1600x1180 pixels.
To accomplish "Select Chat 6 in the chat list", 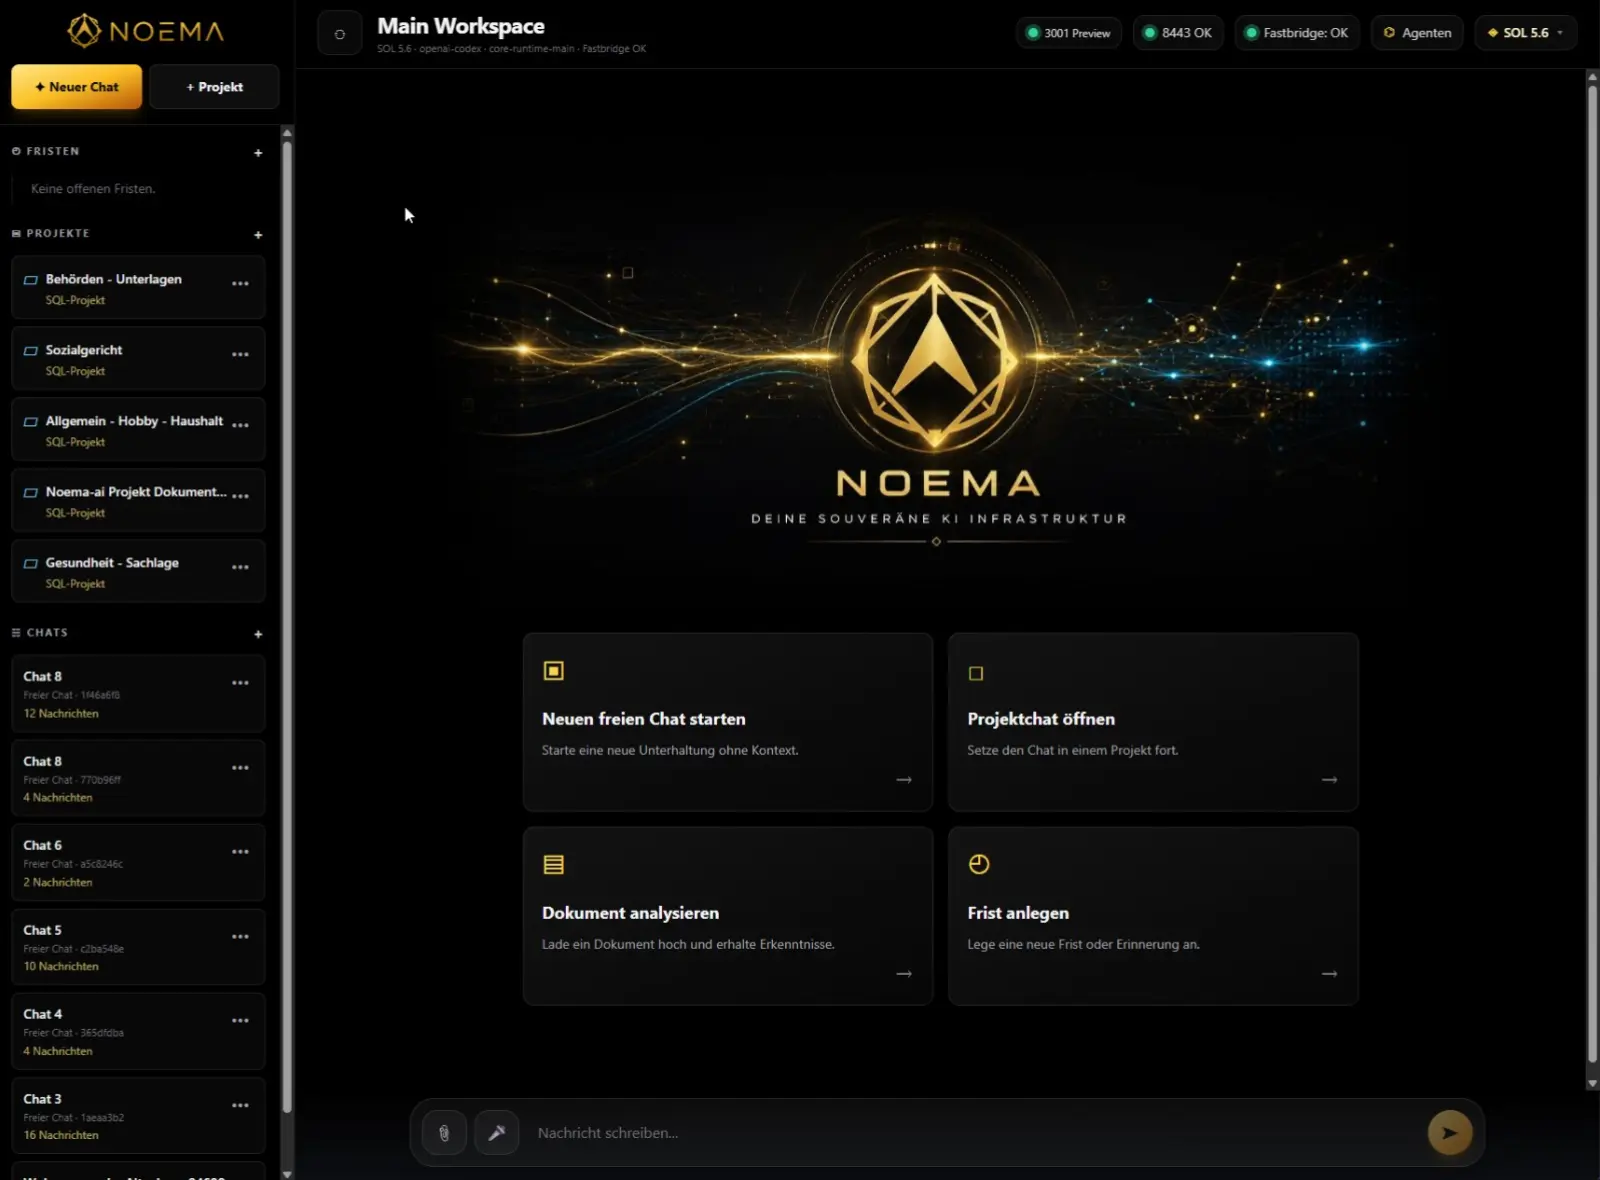I will click(x=138, y=863).
